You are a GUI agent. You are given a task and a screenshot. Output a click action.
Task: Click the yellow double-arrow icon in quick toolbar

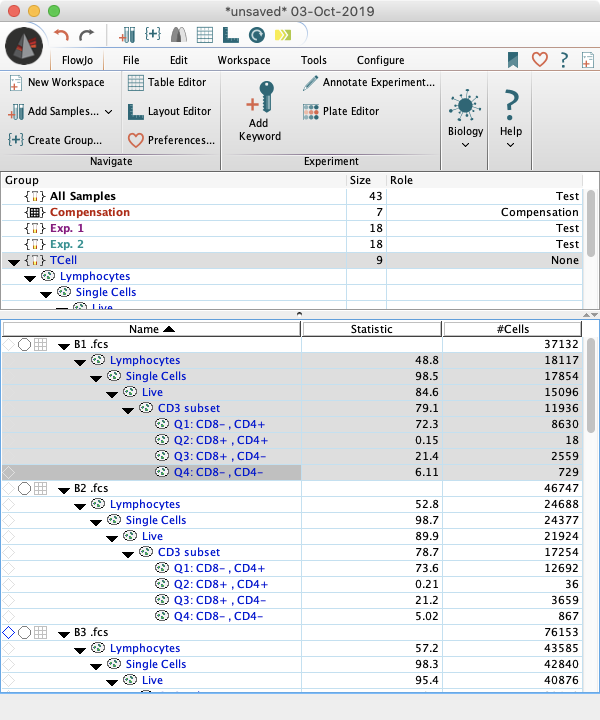[283, 35]
